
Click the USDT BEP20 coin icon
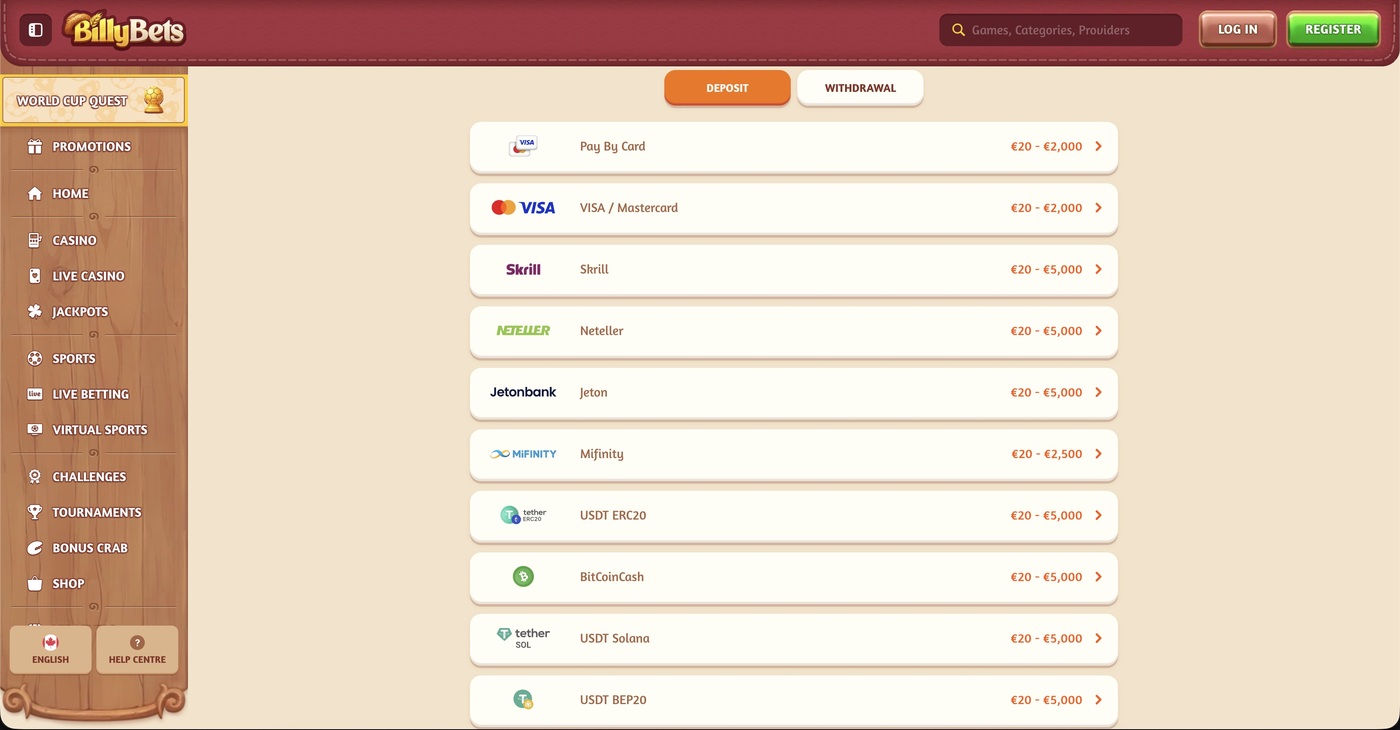523,700
